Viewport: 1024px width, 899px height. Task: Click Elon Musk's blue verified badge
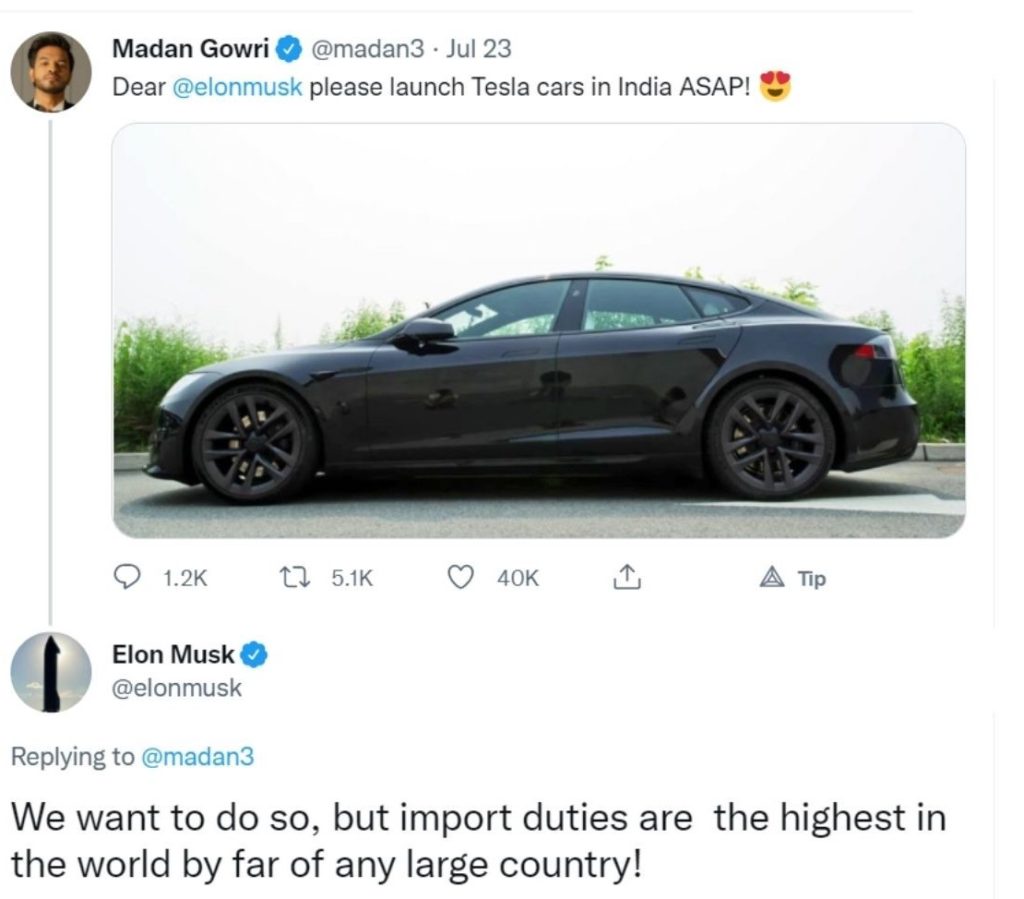pyautogui.click(x=255, y=655)
